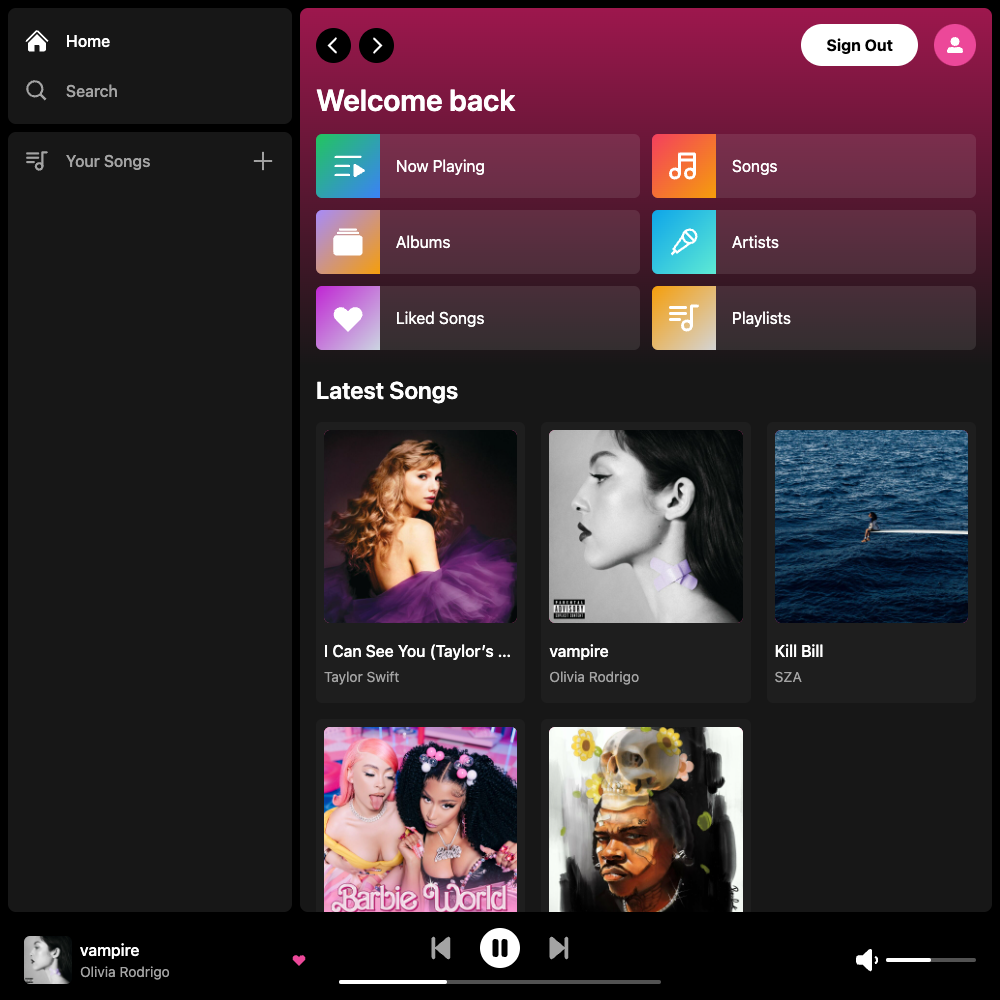The height and width of the screenshot is (1000, 1000).
Task: Open the Playlists tile
Action: [813, 318]
